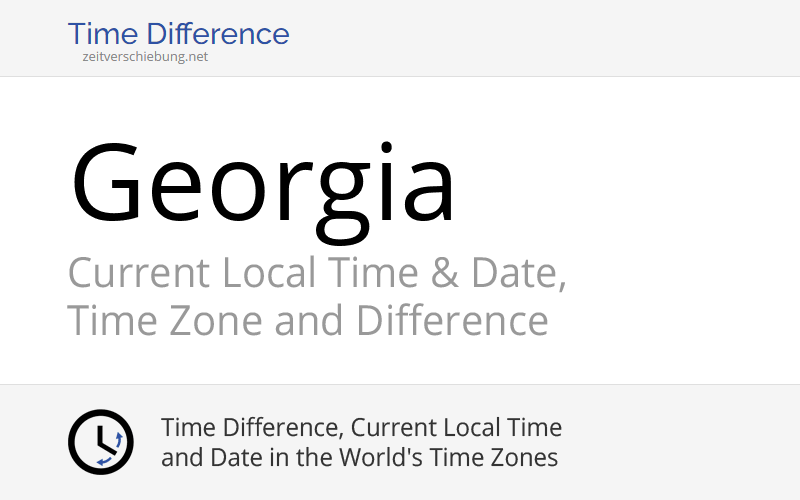
Task: Click the clock icon in the footer
Action: point(100,442)
